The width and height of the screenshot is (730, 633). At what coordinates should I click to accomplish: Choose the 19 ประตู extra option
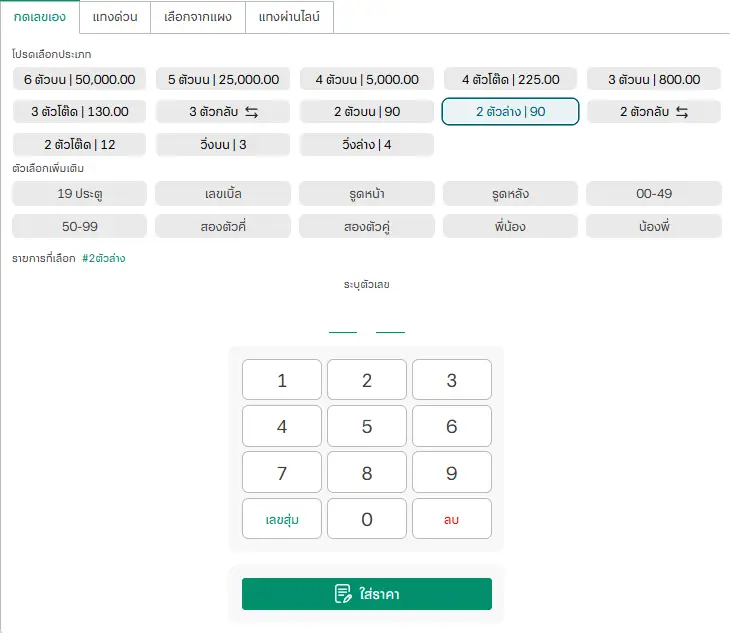coord(80,194)
